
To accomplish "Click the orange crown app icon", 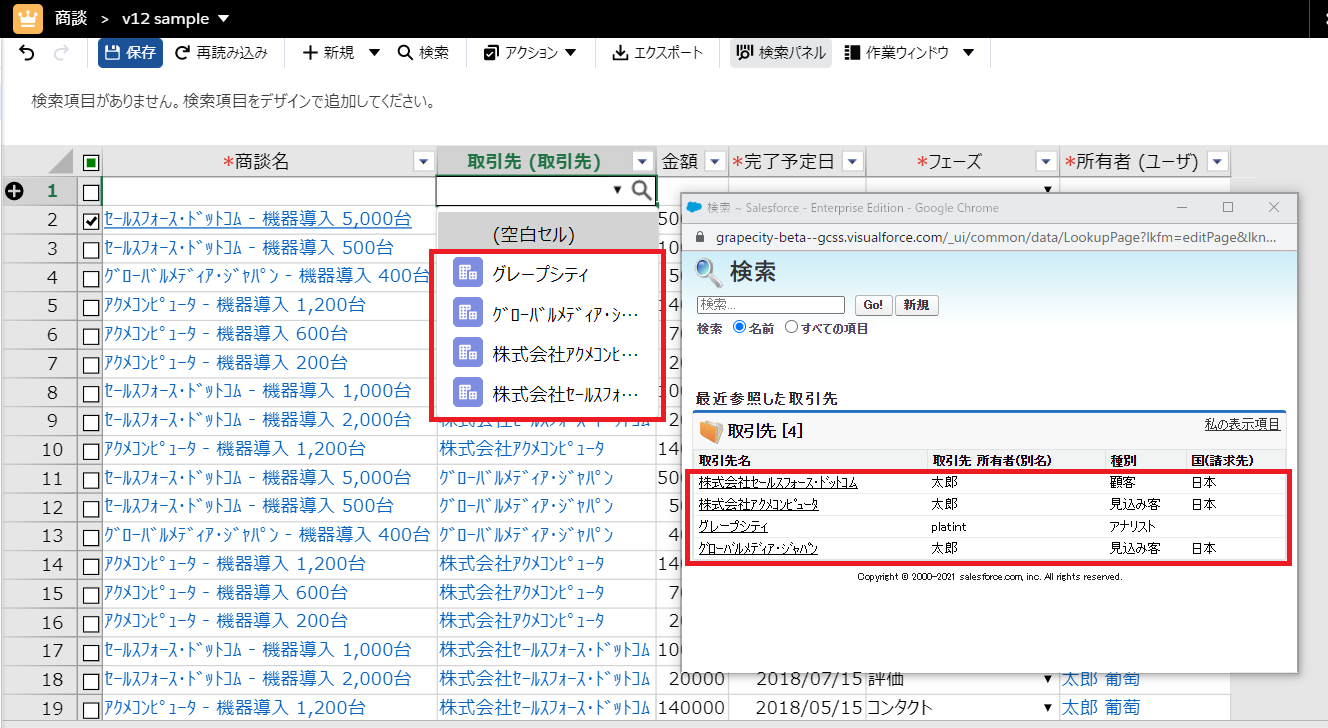I will coord(27,18).
